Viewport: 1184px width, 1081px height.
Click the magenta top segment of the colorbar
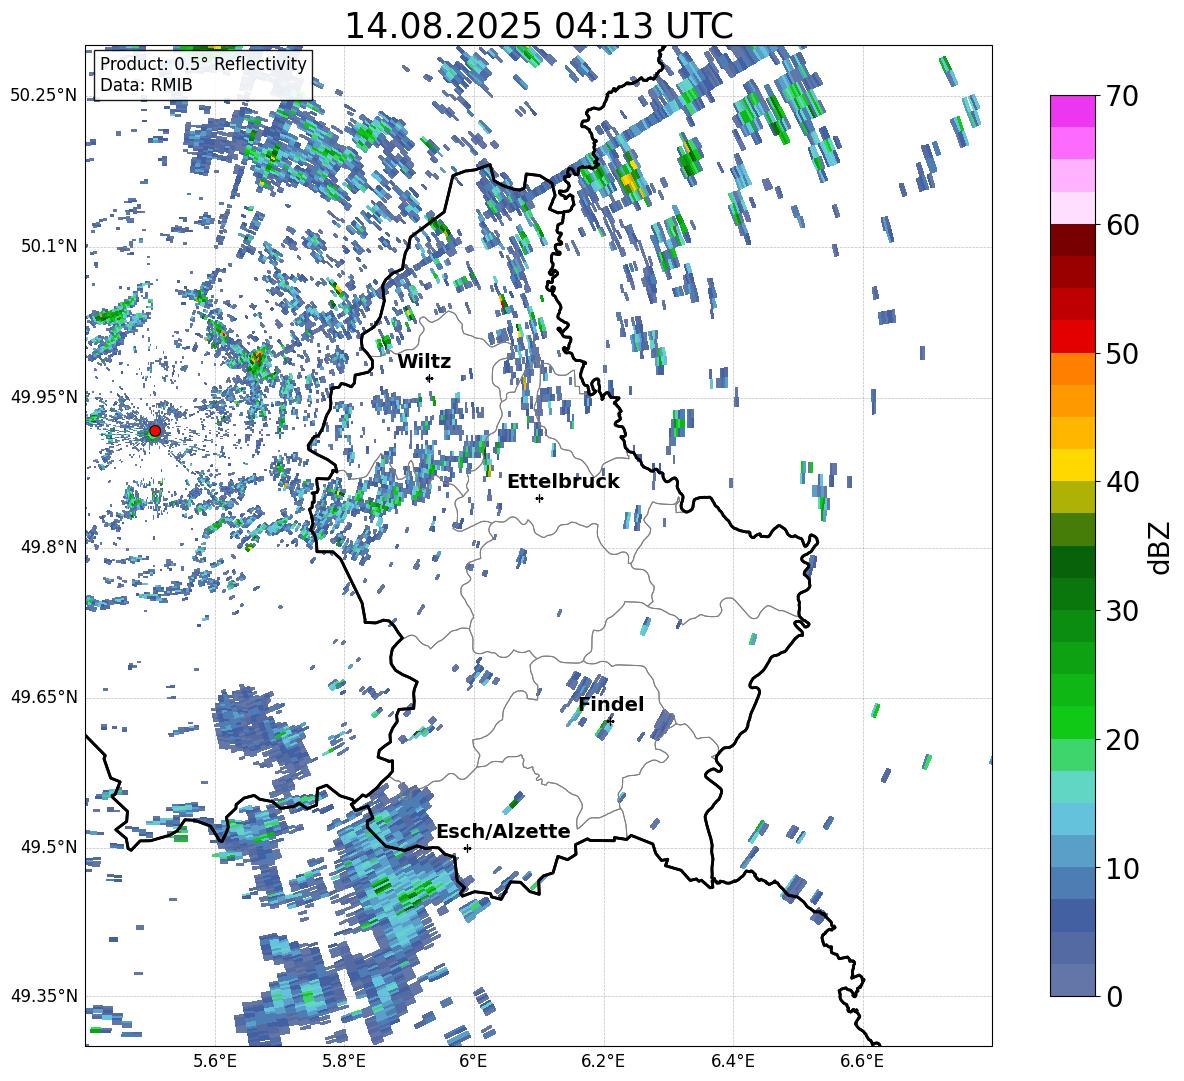[x=1072, y=112]
